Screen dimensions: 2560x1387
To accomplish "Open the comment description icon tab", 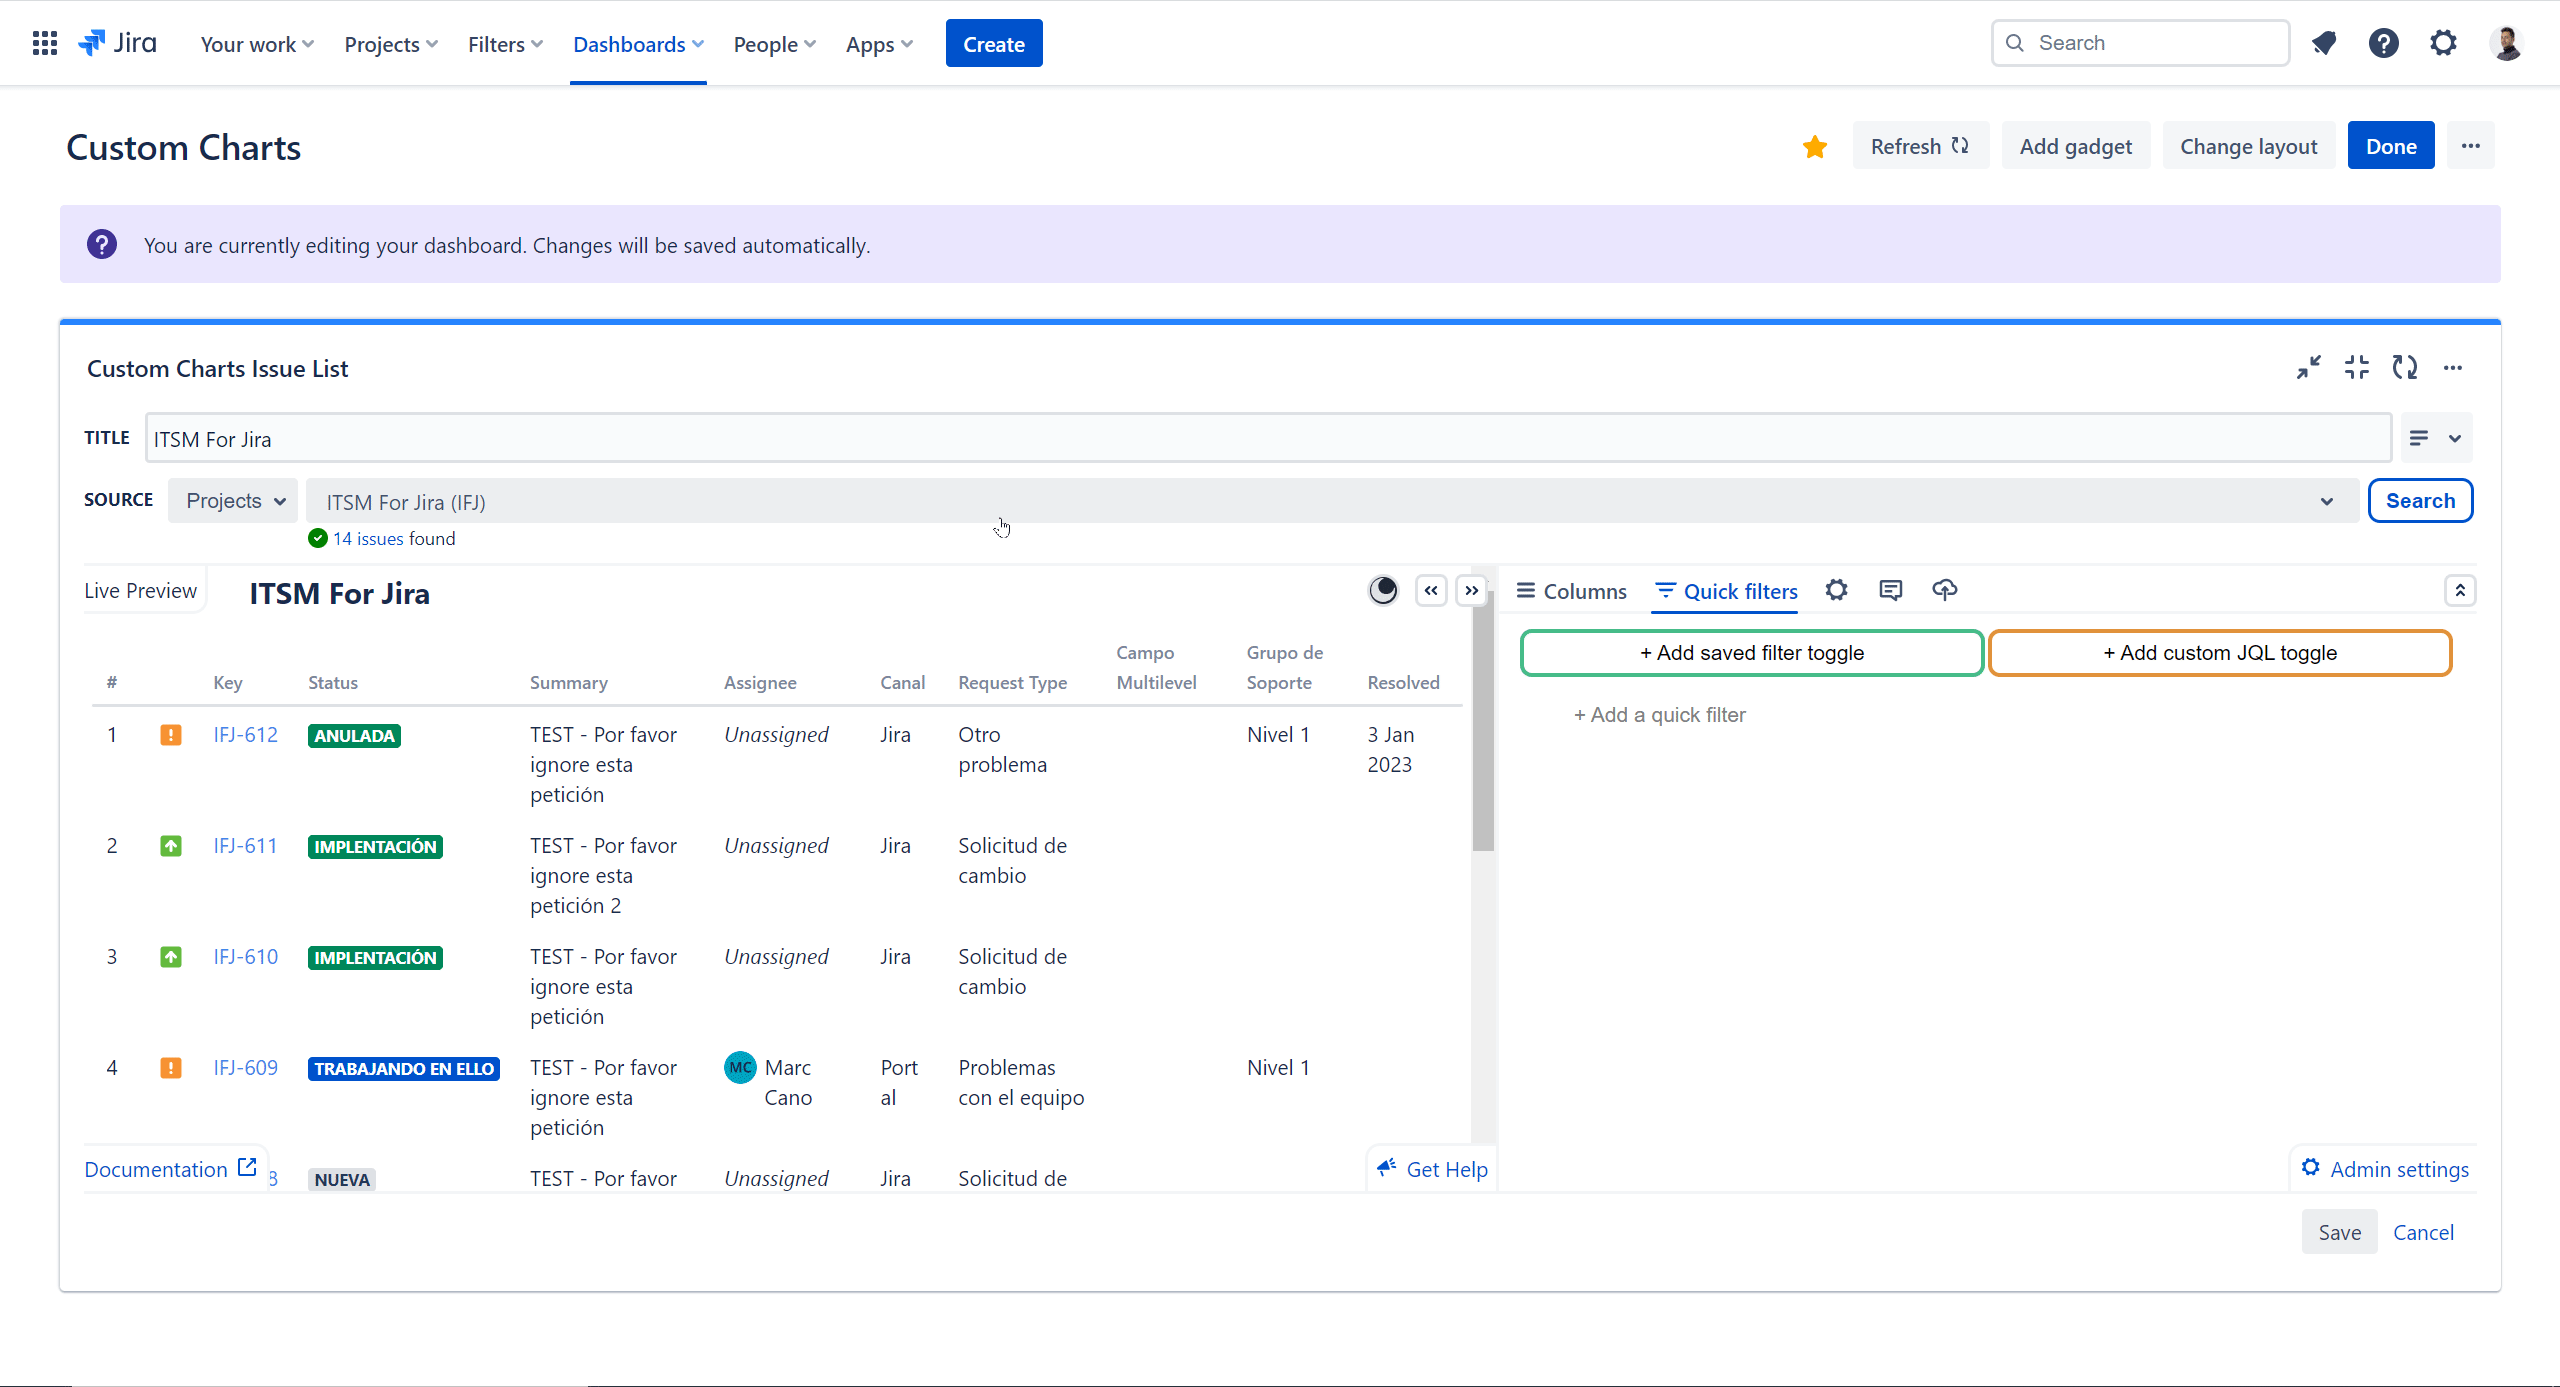I will click(1890, 590).
